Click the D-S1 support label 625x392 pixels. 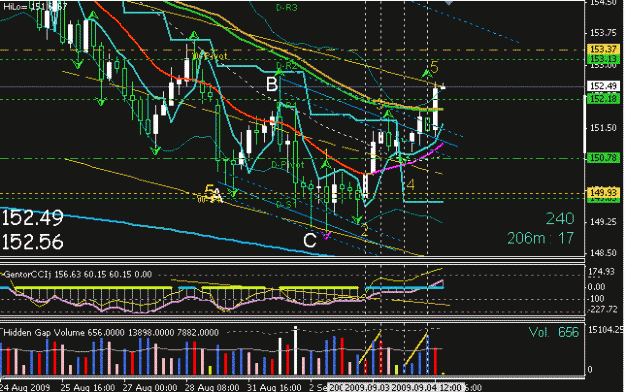coord(286,204)
